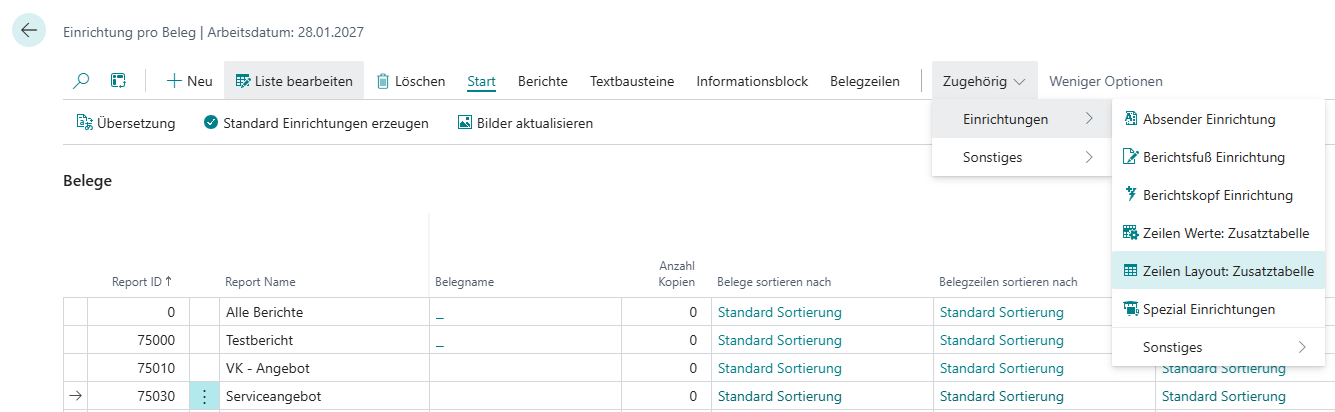Open Belege sortieren nach for Serviceangebot
This screenshot has width=1335, height=412.
click(780, 397)
